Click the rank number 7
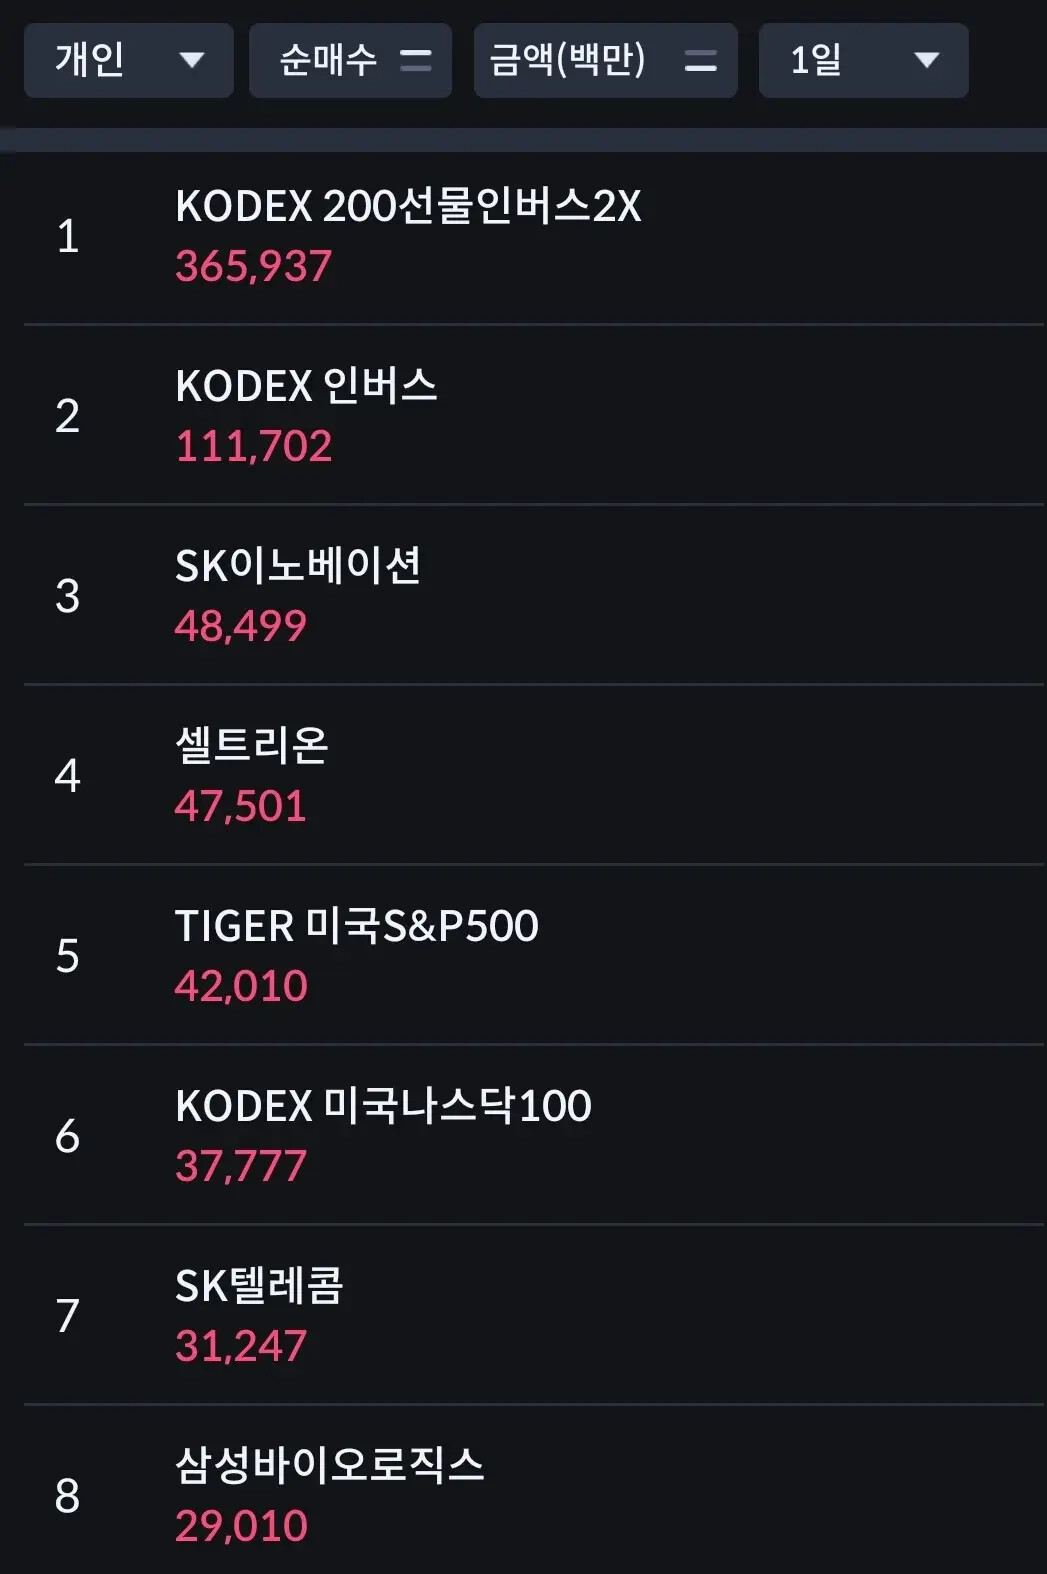 point(67,1316)
